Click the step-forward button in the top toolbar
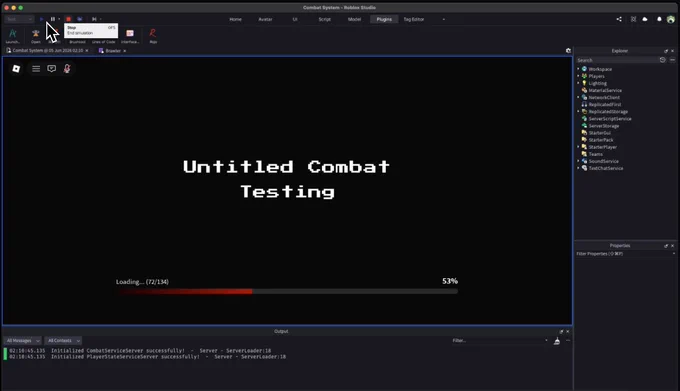This screenshot has height=391, width=680. point(94,19)
